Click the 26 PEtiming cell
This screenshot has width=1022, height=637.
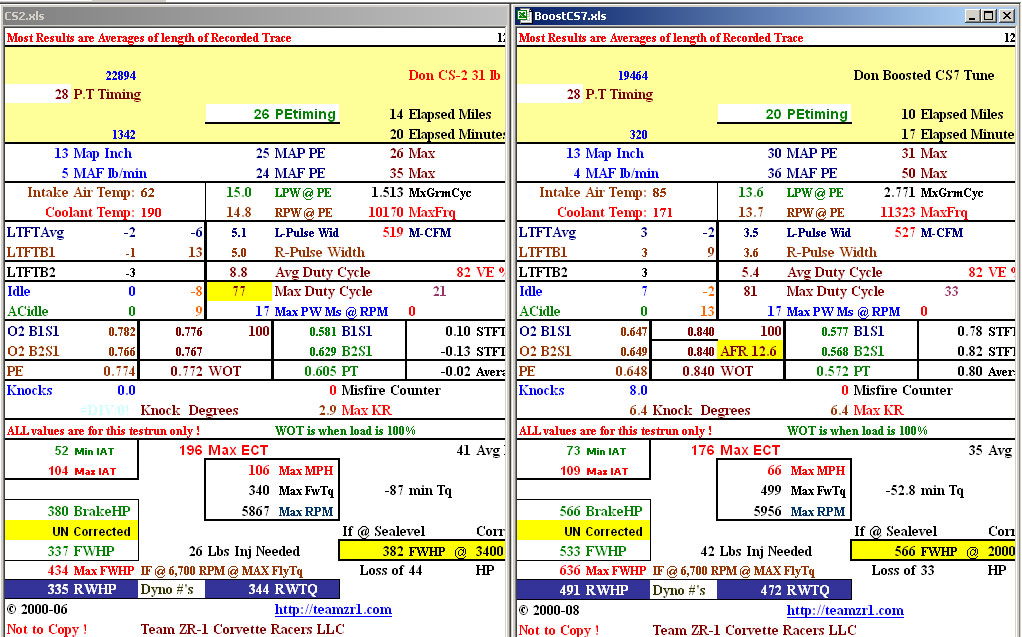(x=272, y=115)
